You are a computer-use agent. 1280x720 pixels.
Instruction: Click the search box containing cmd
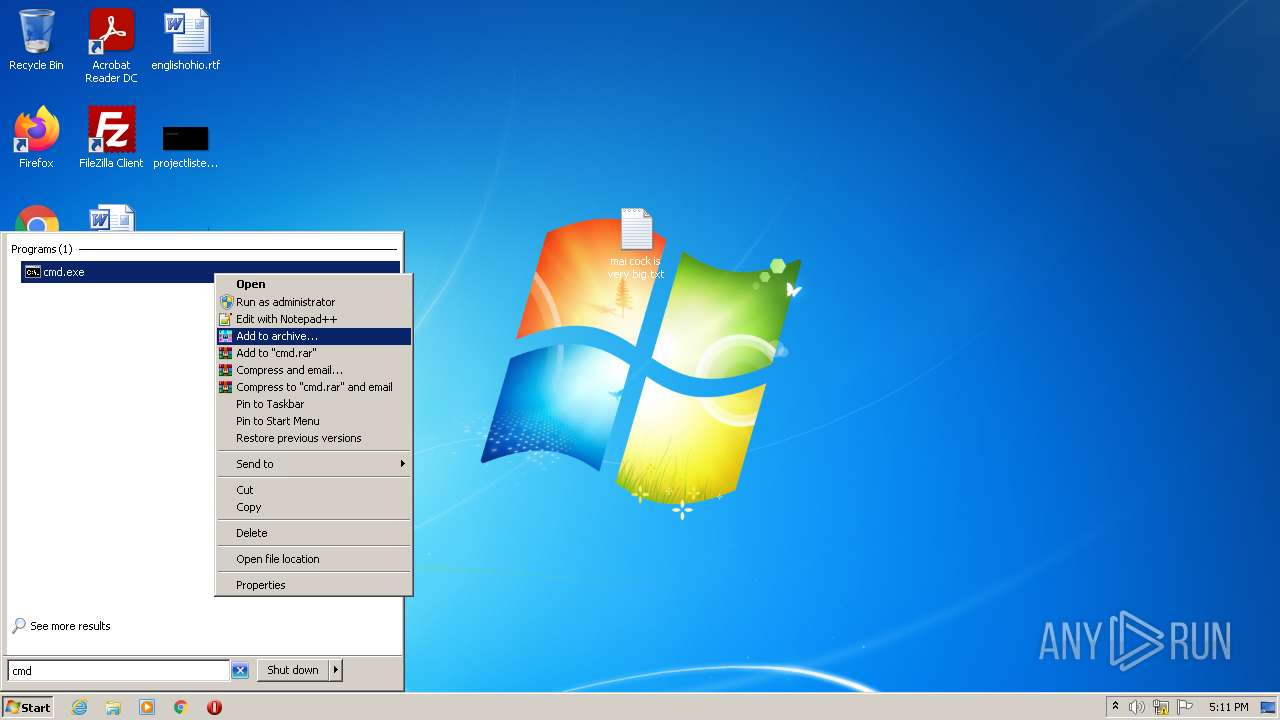[x=119, y=671]
